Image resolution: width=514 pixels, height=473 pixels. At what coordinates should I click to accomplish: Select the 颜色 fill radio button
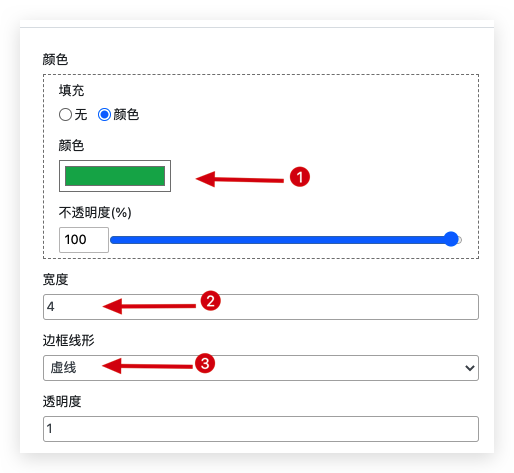pyautogui.click(x=104, y=115)
